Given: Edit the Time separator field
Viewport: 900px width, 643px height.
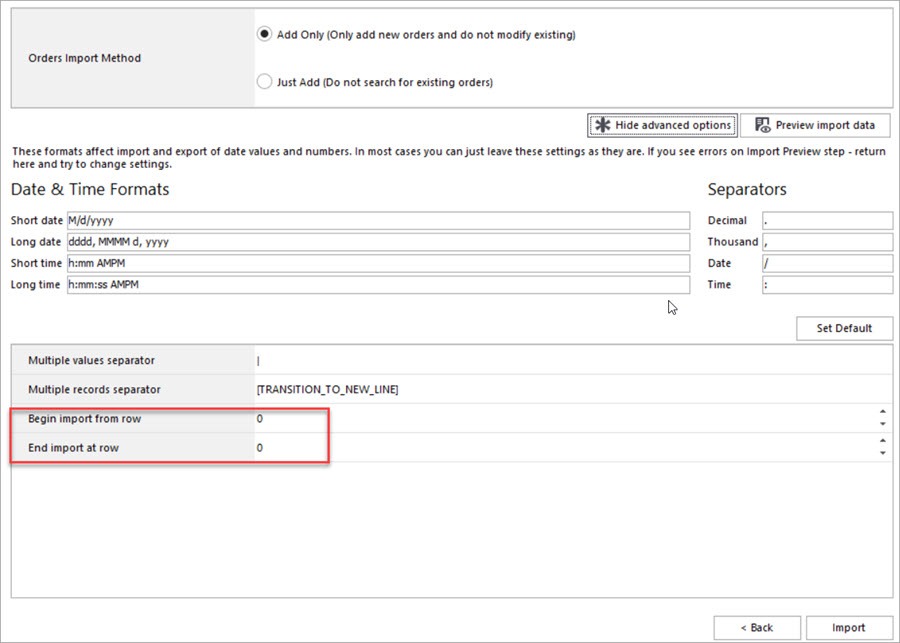Looking at the screenshot, I should tap(826, 285).
